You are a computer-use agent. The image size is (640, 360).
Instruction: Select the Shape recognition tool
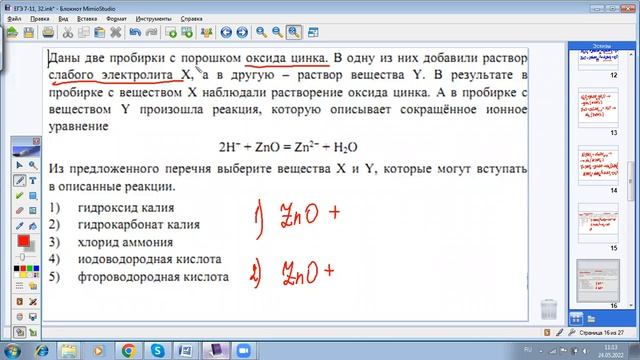33,196
